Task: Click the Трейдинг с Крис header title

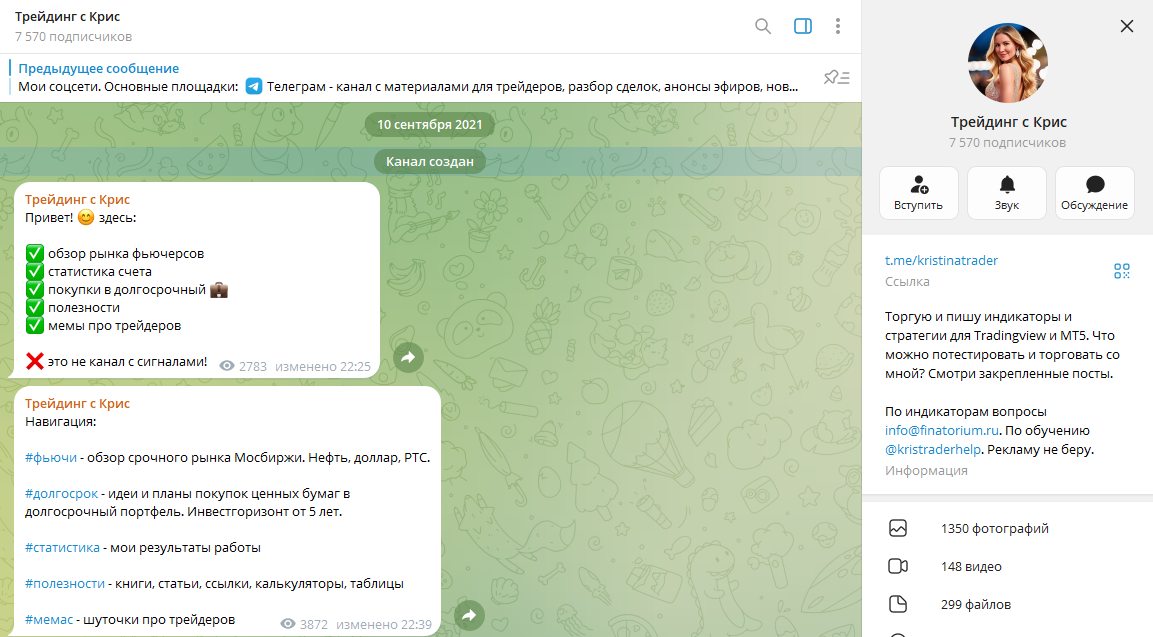Action: (x=68, y=16)
